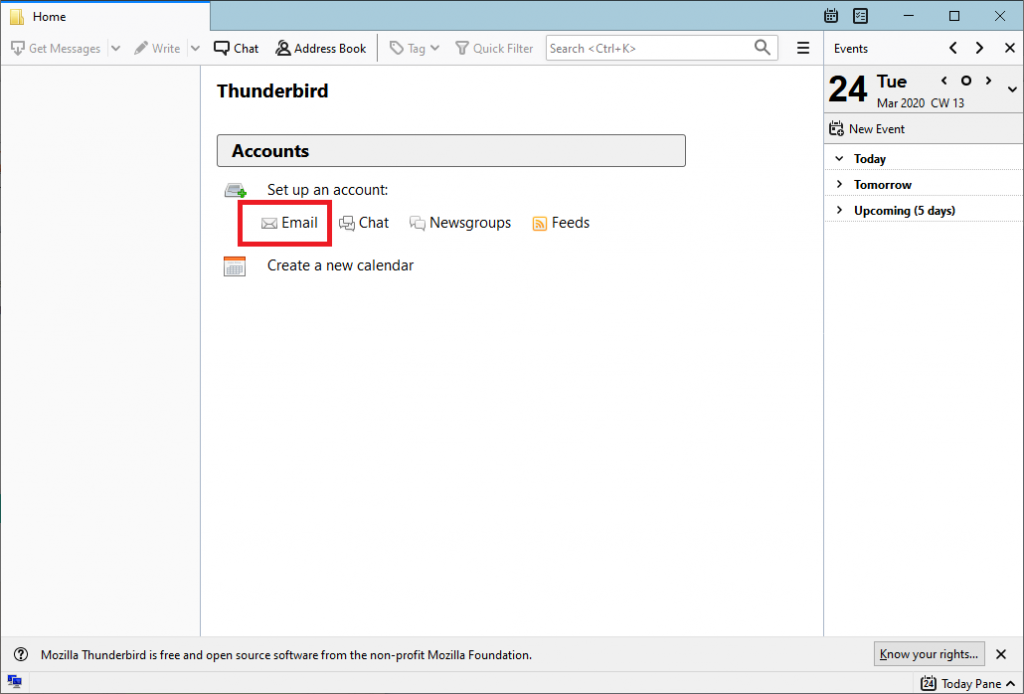This screenshot has height=694, width=1024.
Task: Open the Chat toolbar button
Action: click(236, 48)
